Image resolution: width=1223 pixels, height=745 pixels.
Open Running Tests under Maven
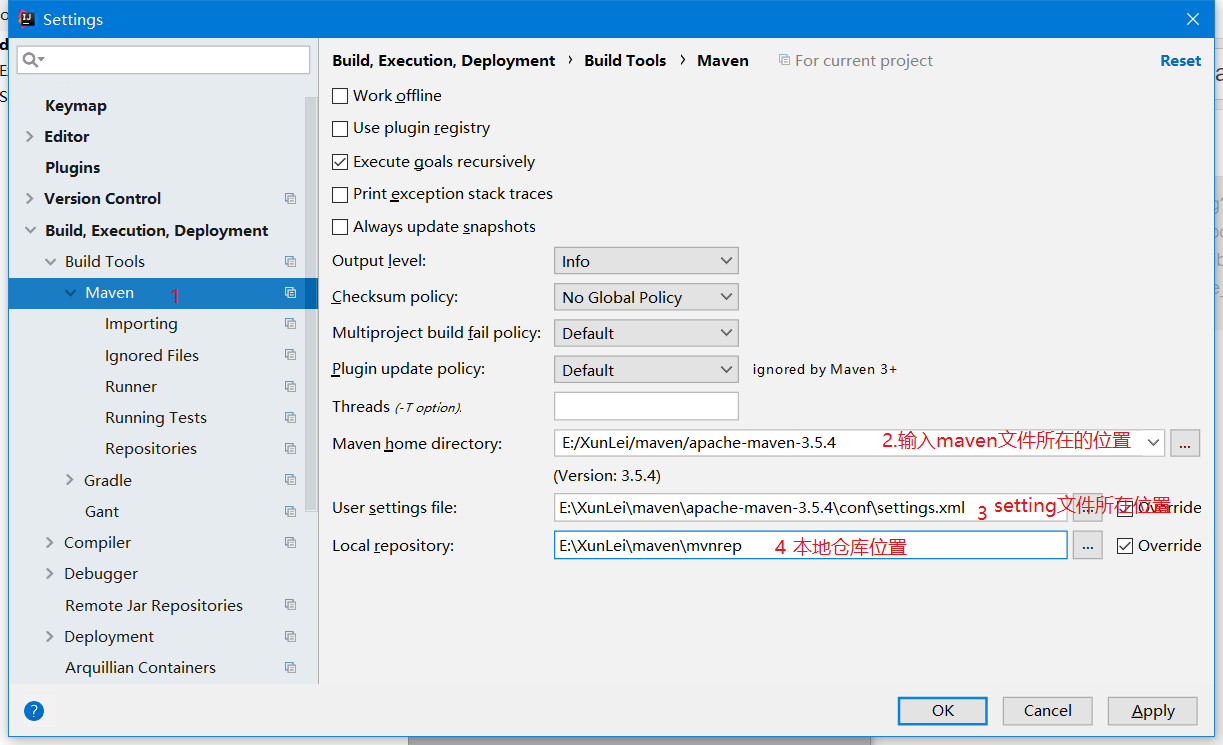pyautogui.click(x=156, y=417)
